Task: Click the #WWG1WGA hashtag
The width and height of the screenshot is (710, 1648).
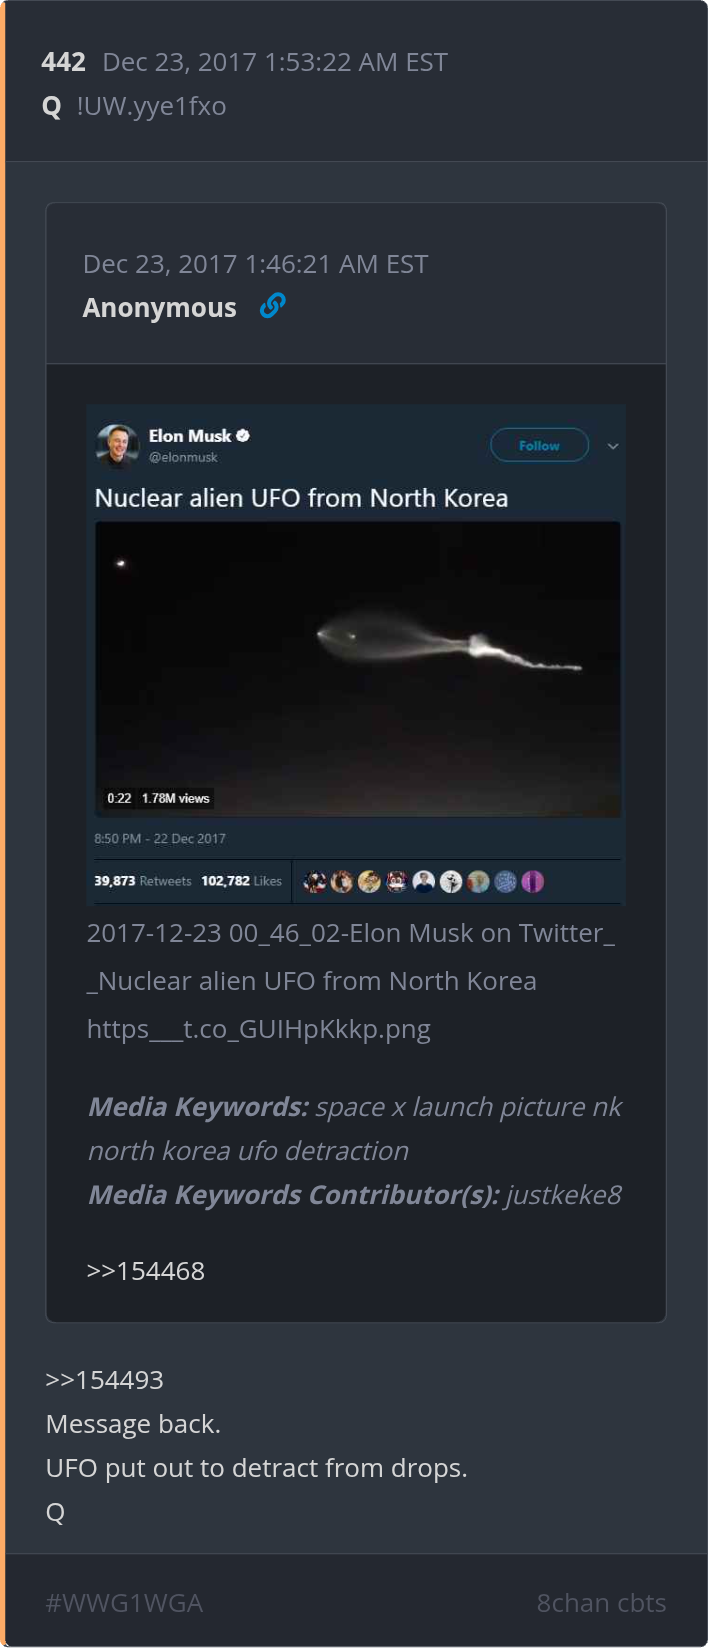Action: 124,1603
